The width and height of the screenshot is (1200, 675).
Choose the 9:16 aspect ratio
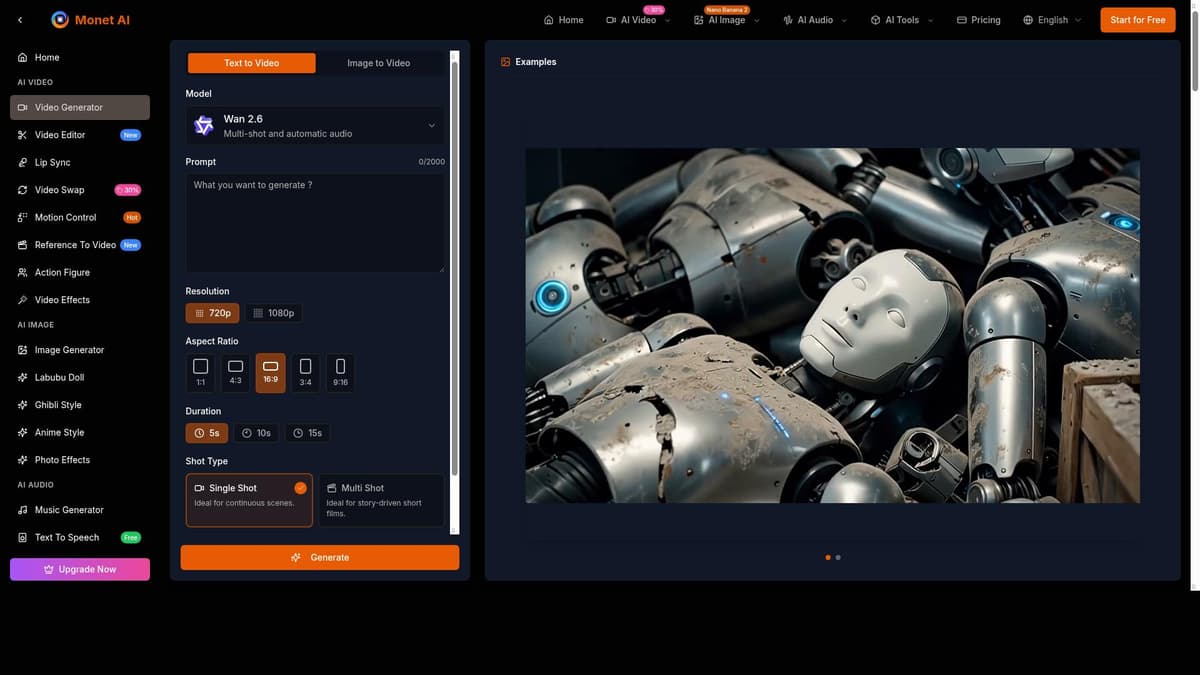click(340, 373)
